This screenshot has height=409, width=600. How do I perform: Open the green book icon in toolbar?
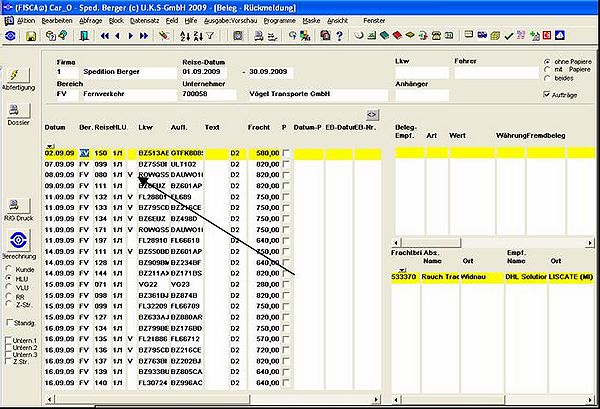click(x=384, y=36)
